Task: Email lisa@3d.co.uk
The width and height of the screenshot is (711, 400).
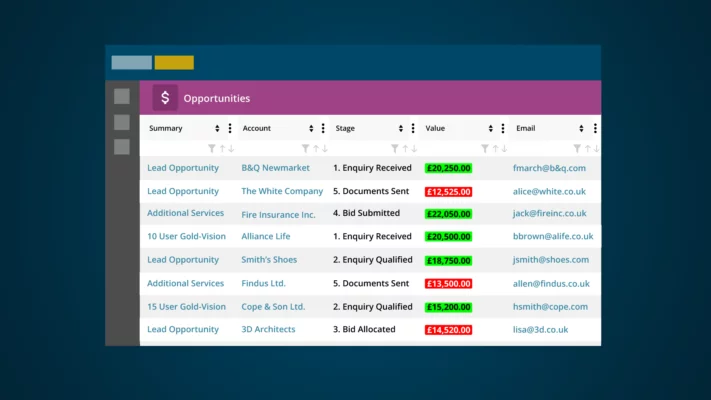Action: (x=540, y=330)
